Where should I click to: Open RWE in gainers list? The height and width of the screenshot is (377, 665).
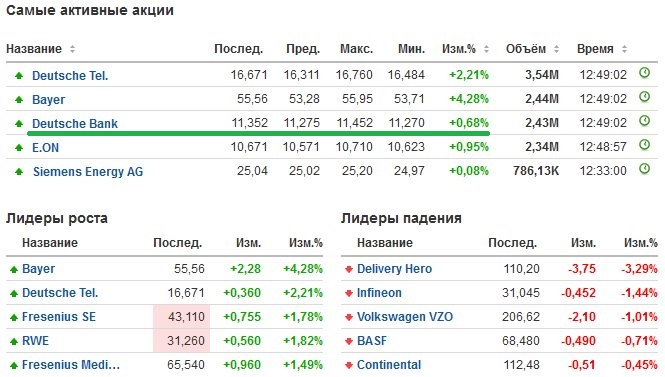35,341
